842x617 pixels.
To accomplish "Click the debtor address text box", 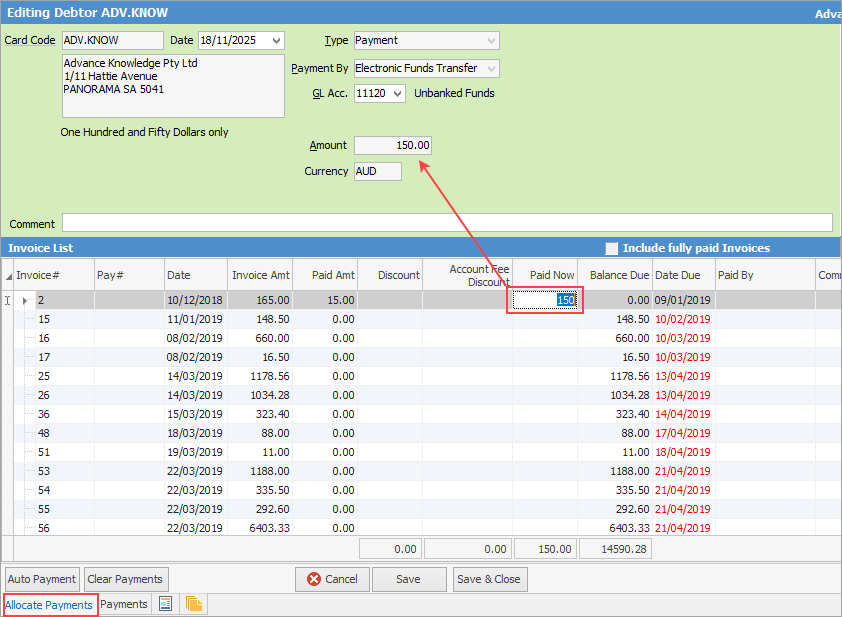I will (x=173, y=86).
